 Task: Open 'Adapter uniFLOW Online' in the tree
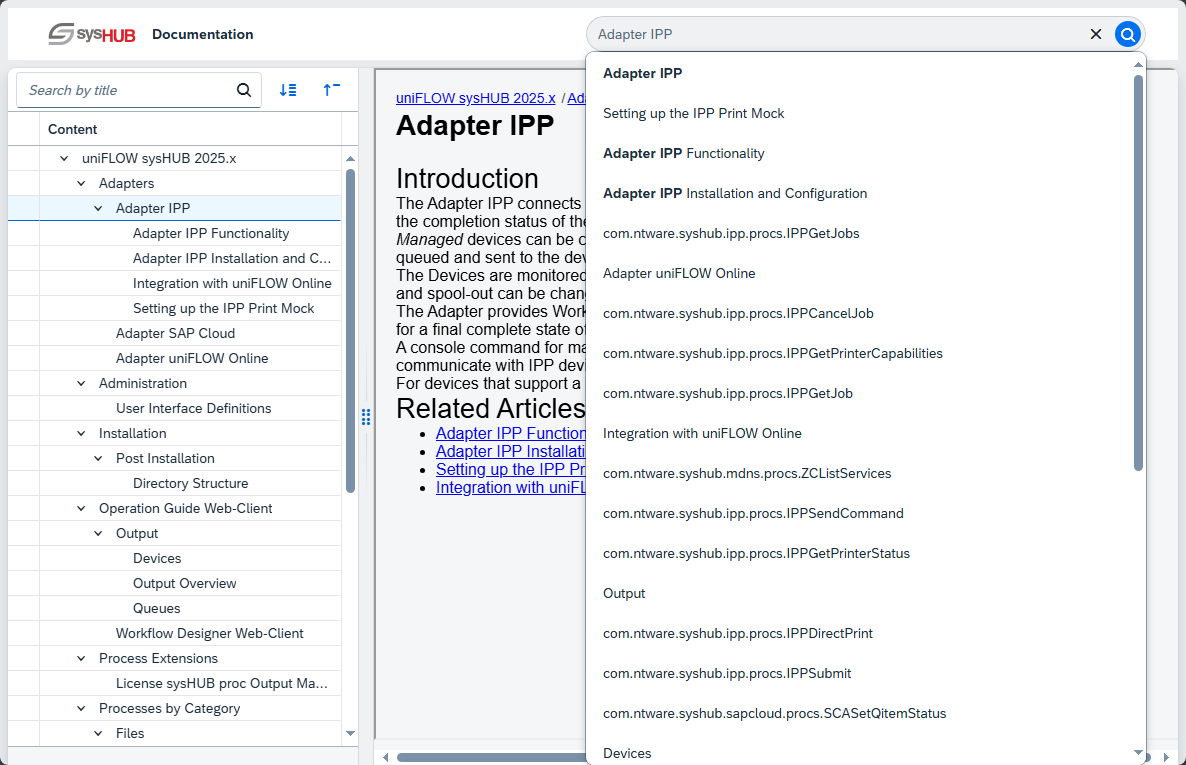coord(191,358)
